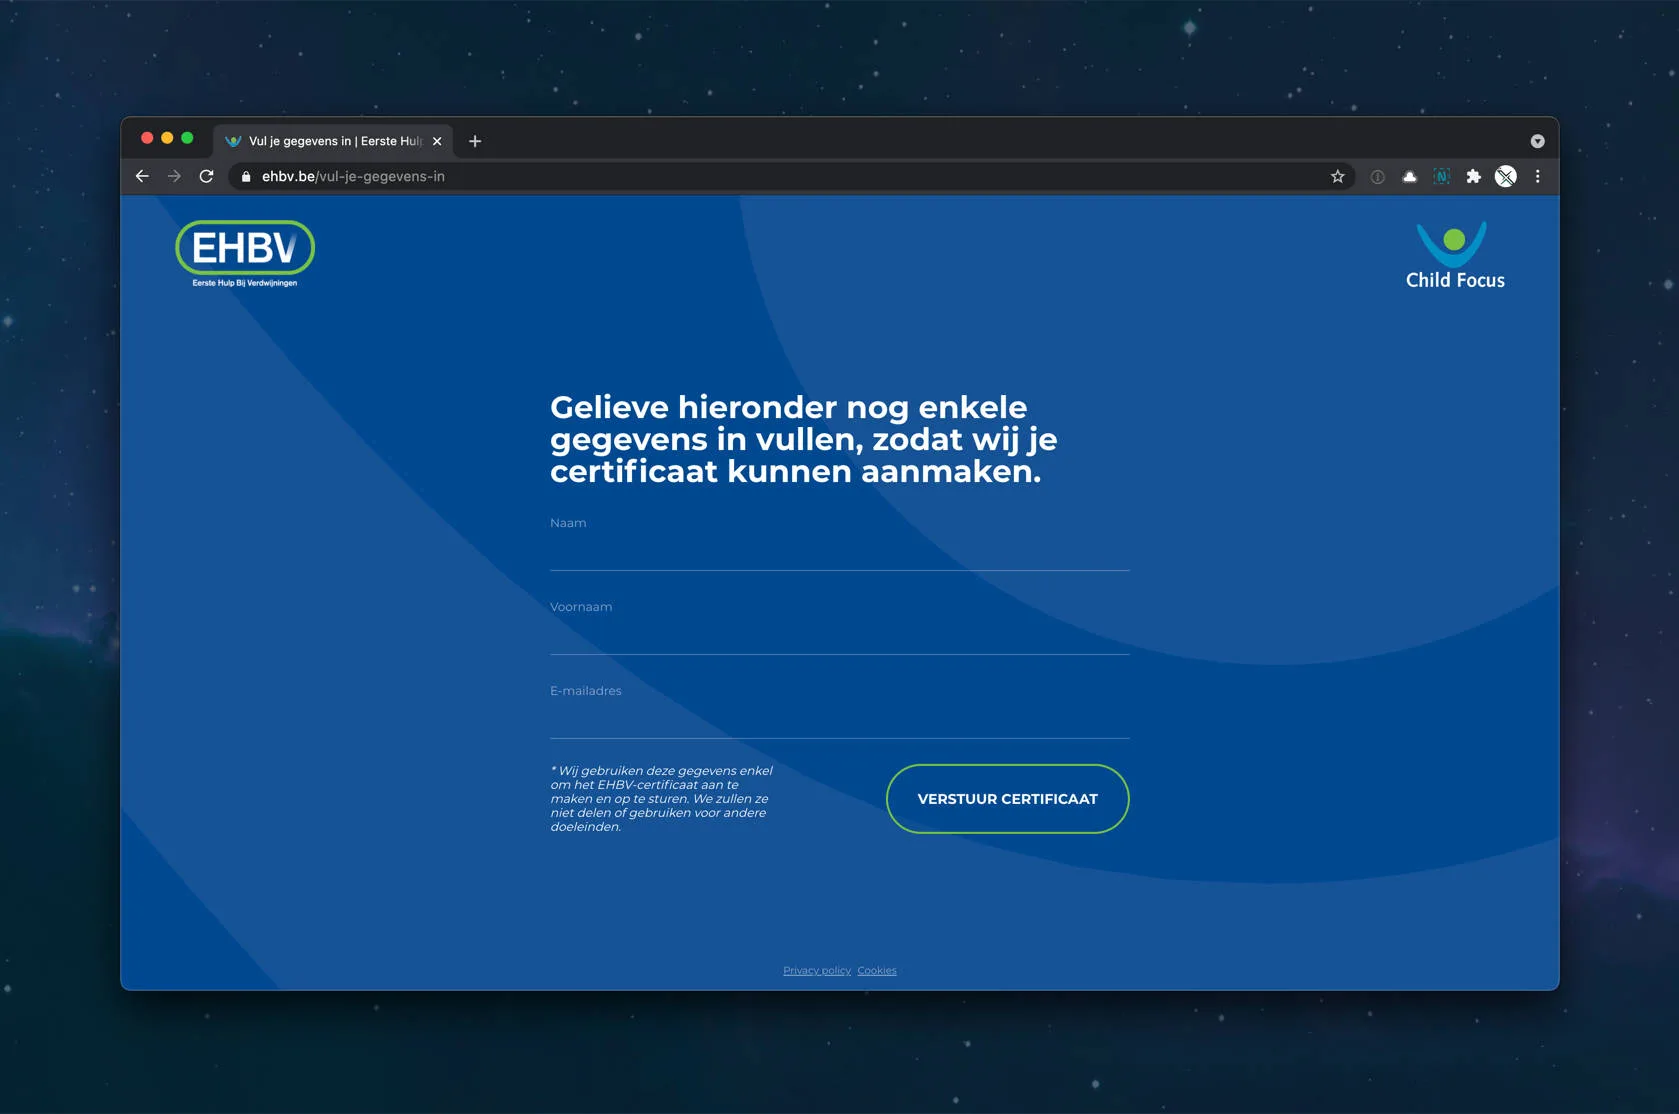Click the EHBV logo
This screenshot has width=1679, height=1114.
245,254
